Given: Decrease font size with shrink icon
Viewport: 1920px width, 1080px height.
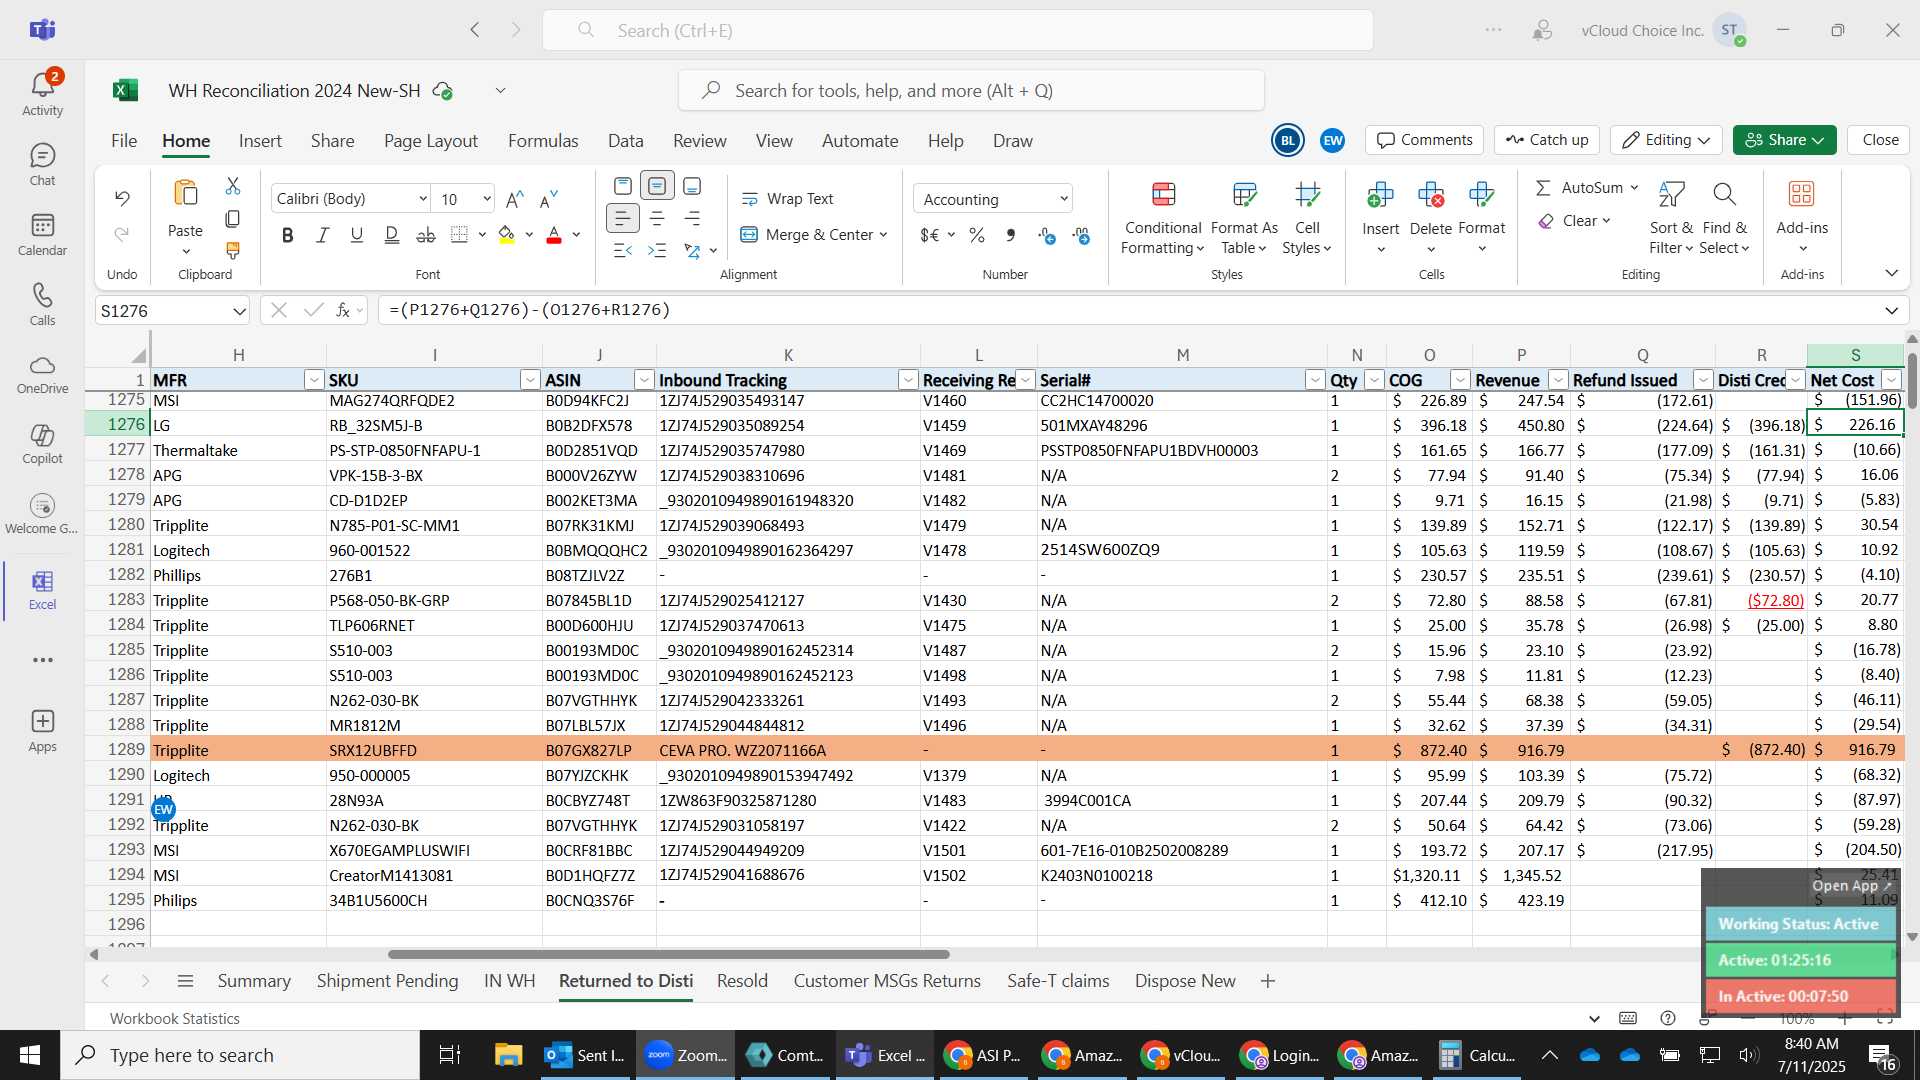Looking at the screenshot, I should (548, 199).
